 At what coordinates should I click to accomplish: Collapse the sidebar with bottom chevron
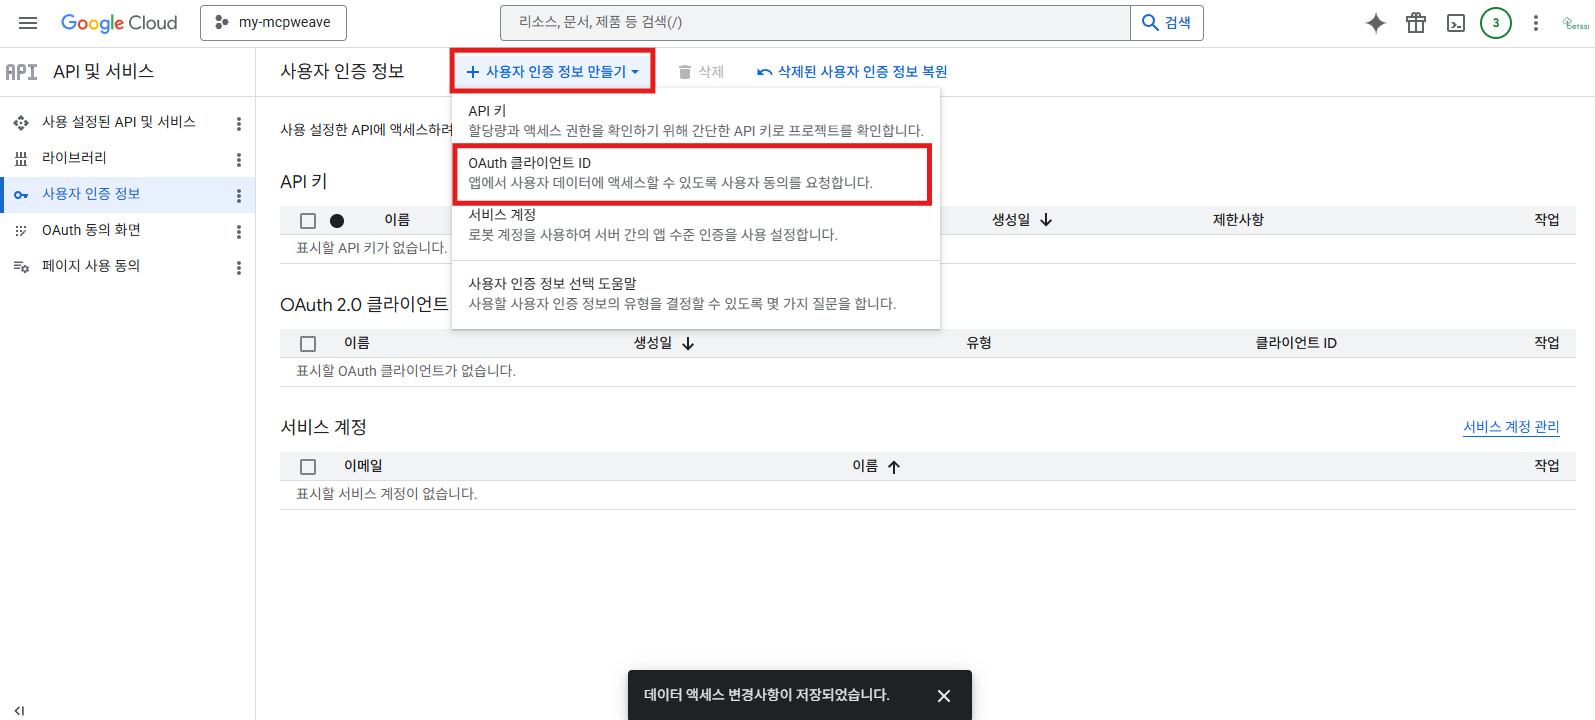click(x=19, y=711)
